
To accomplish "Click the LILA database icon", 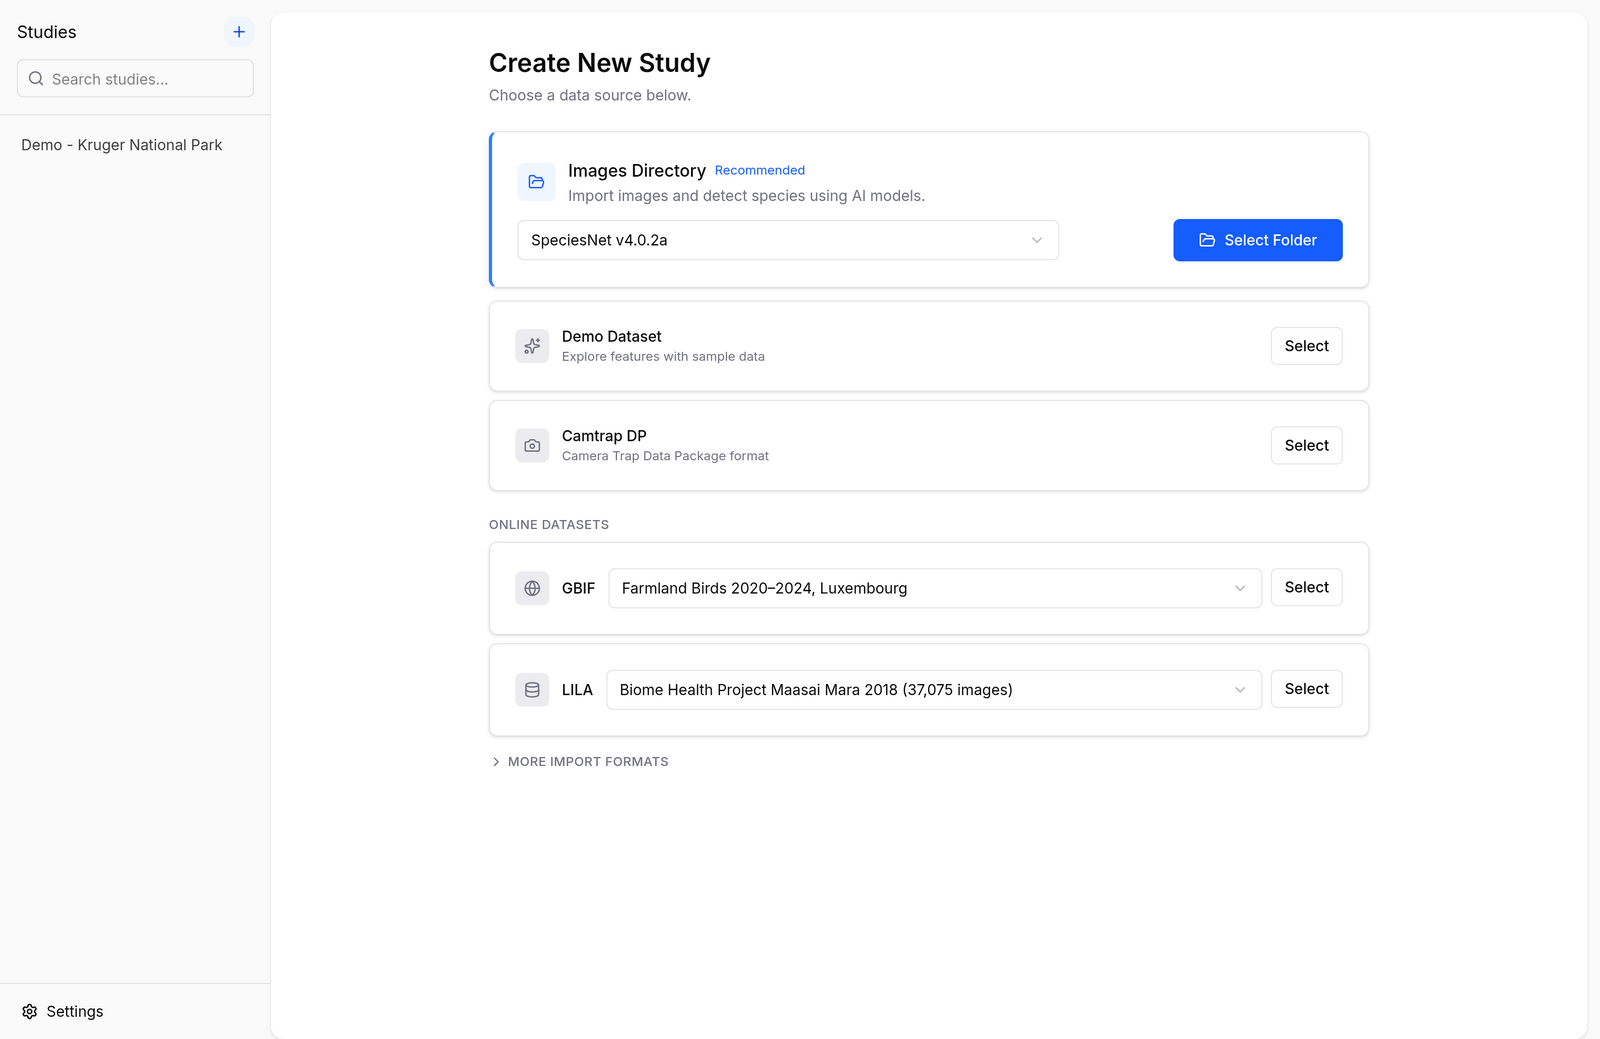I will click(x=532, y=690).
